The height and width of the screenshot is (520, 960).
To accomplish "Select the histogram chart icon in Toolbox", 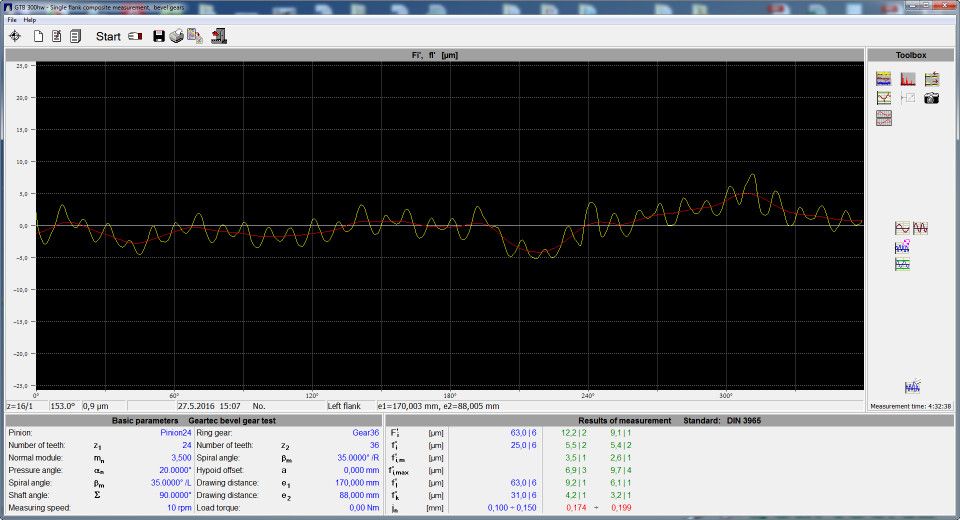I will (x=907, y=79).
